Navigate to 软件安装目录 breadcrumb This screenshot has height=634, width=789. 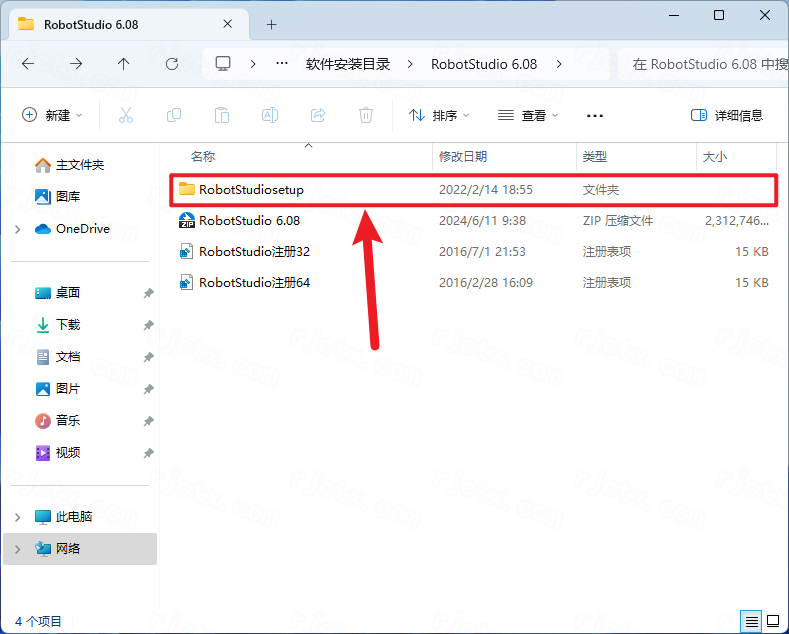click(348, 64)
